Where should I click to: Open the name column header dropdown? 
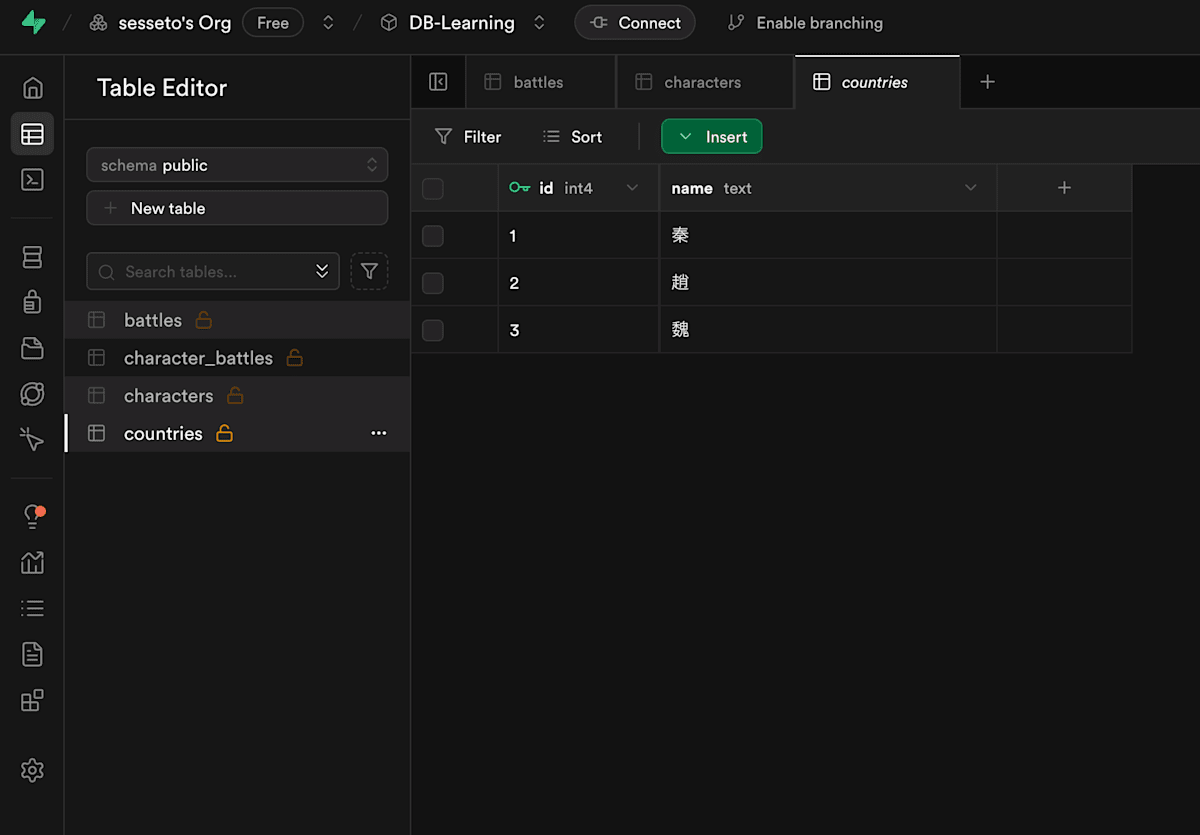(x=970, y=188)
